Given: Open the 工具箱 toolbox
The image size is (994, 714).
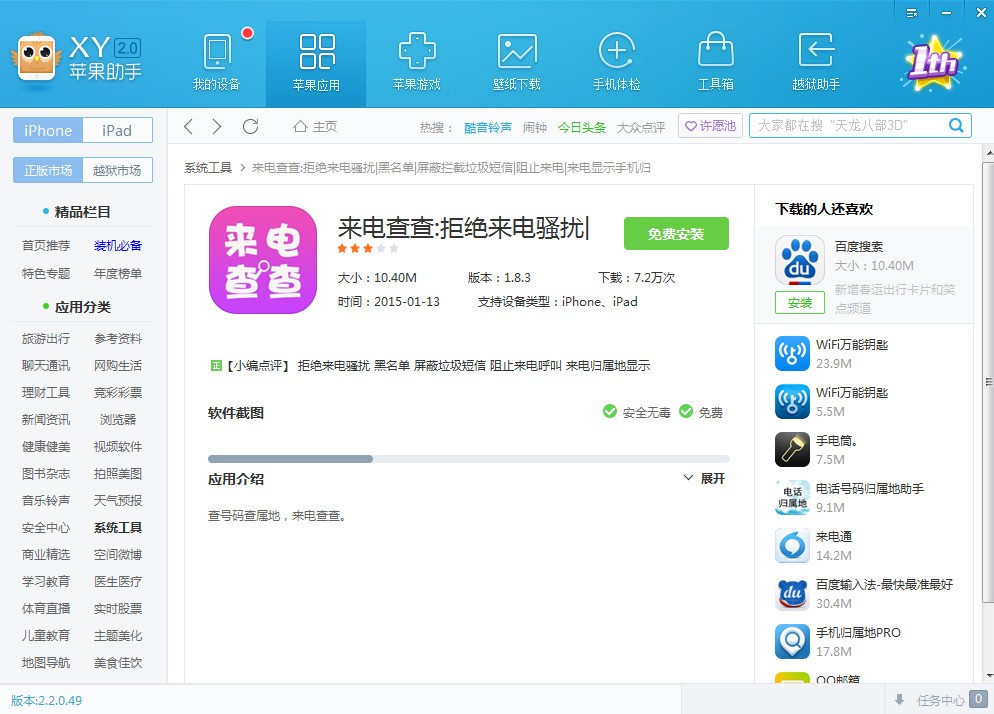Looking at the screenshot, I should tap(716, 63).
